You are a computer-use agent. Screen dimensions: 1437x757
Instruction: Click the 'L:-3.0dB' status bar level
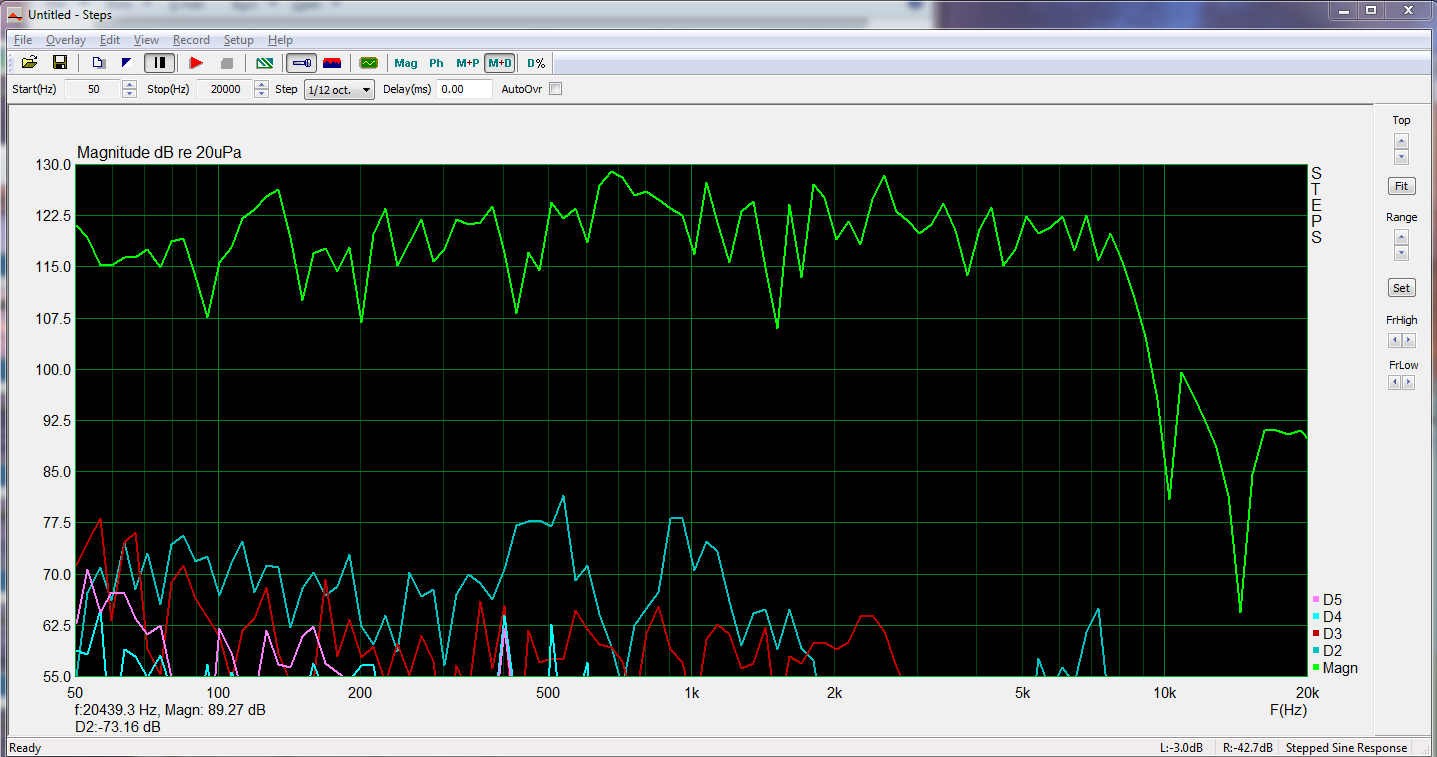1181,748
